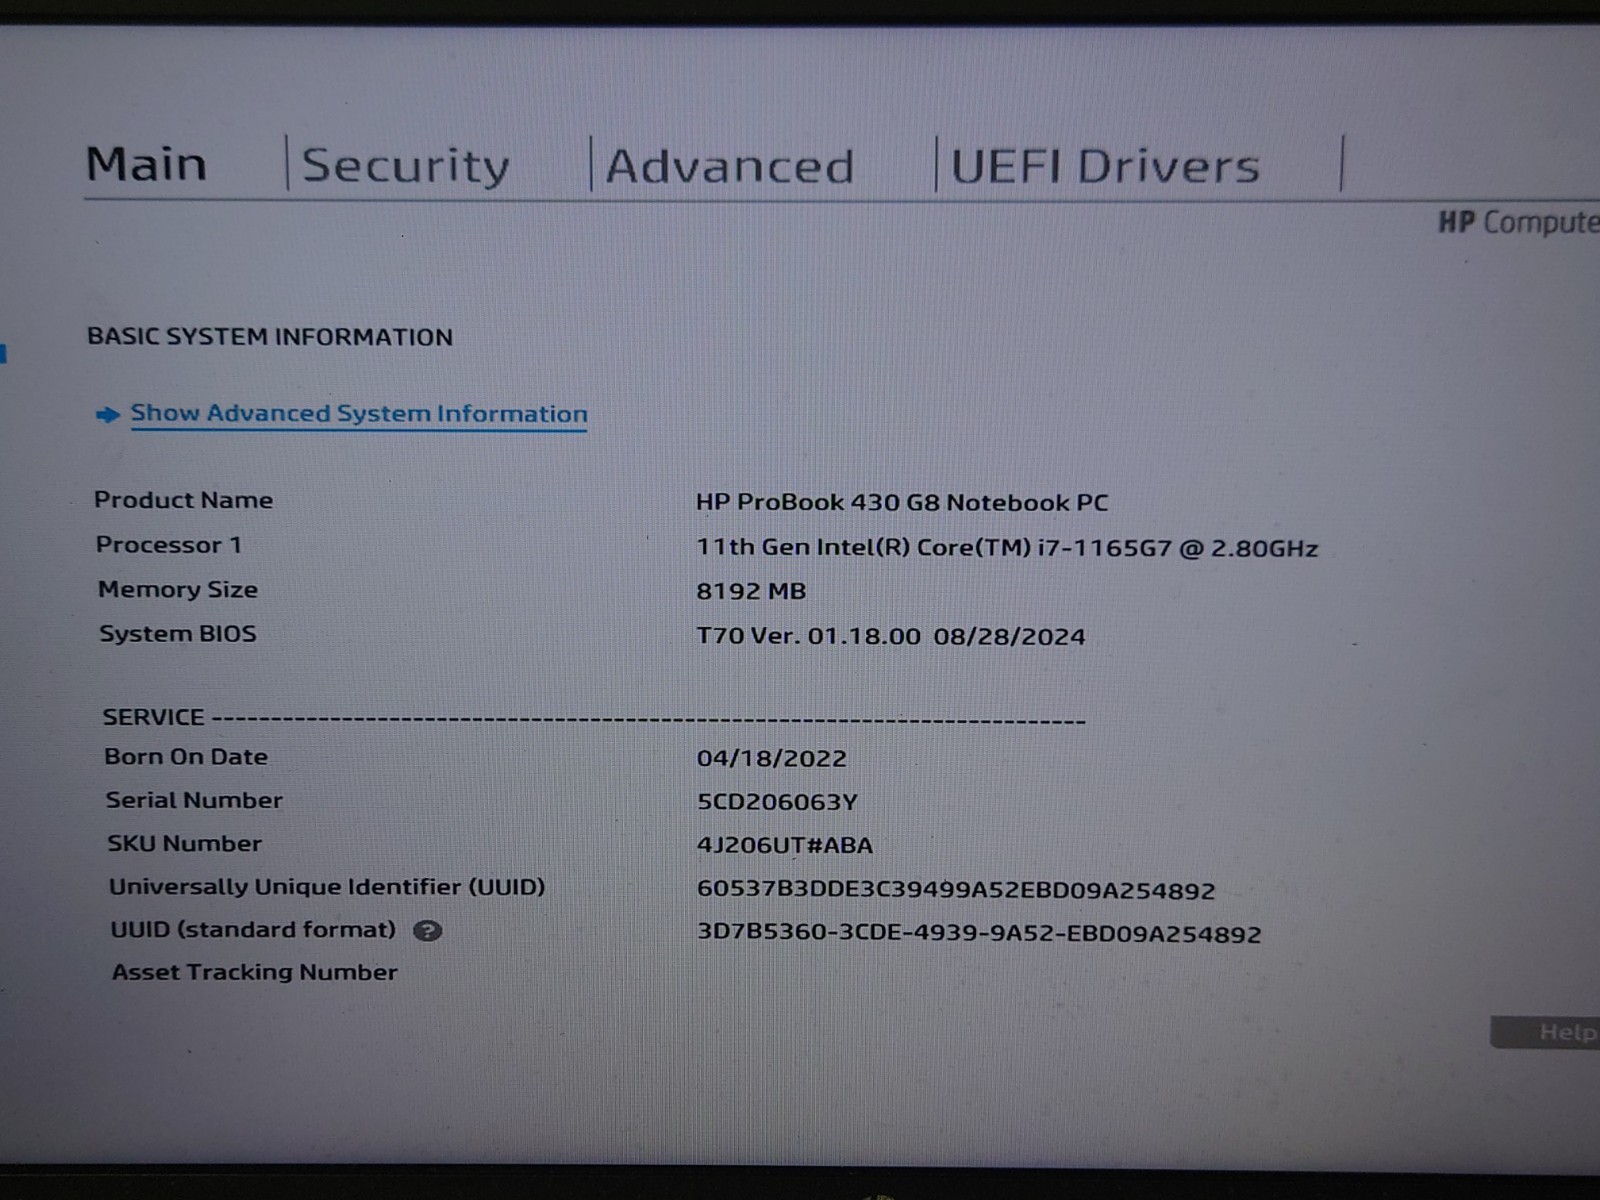This screenshot has width=1600, height=1200.
Task: Click the serial value 5CD206063Y
Action: 777,802
